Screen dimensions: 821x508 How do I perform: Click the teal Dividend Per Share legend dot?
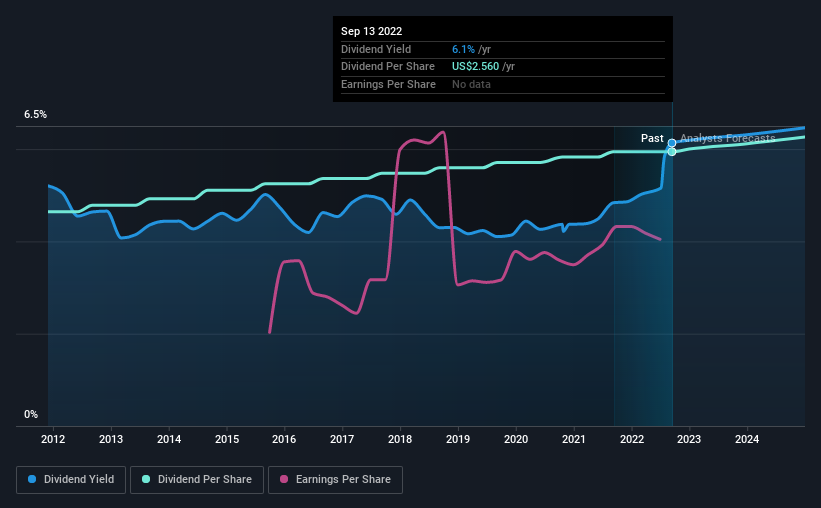tap(146, 479)
